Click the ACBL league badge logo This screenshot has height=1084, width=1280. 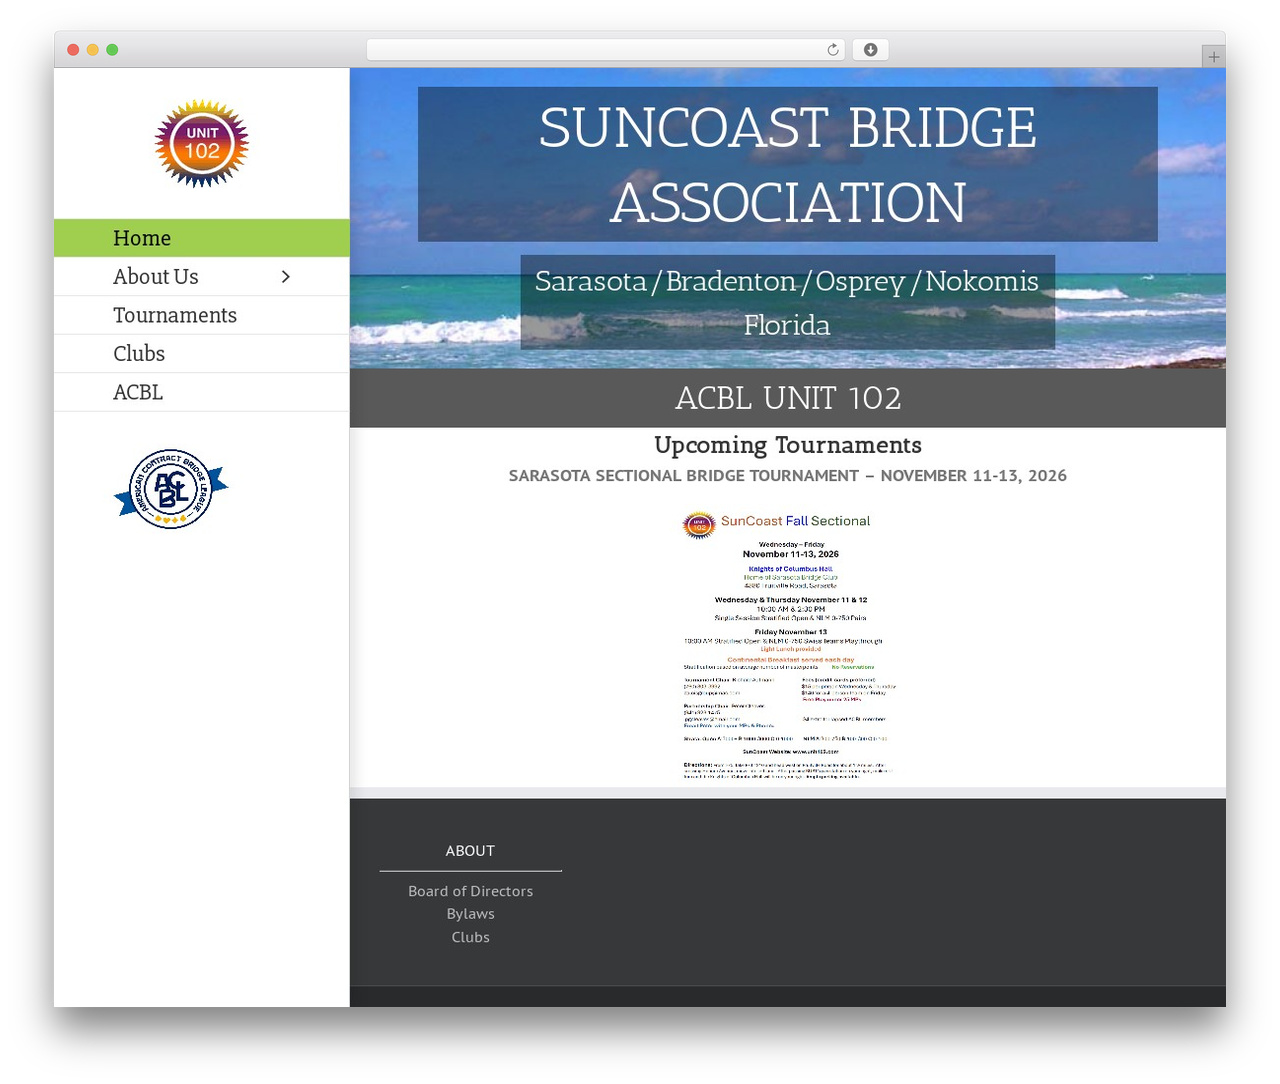point(171,488)
